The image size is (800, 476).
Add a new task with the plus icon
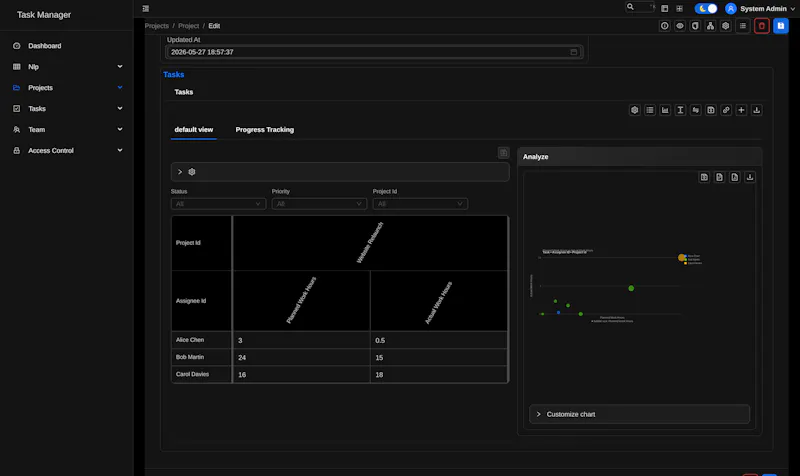(x=741, y=110)
